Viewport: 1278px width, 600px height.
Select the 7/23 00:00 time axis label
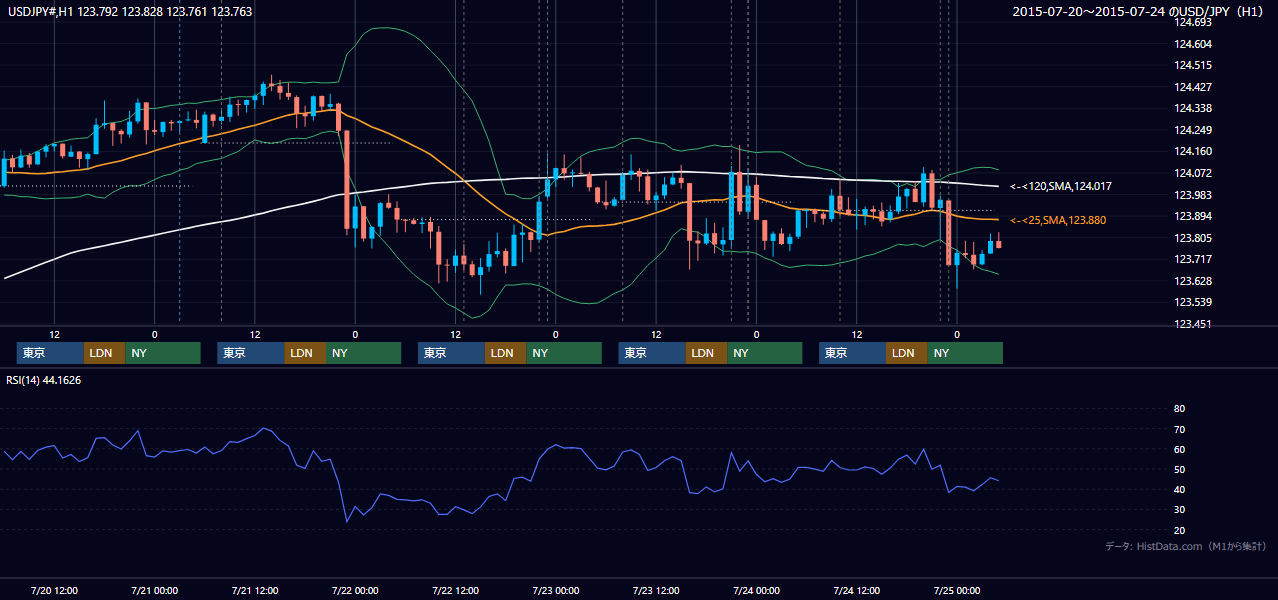[555, 590]
